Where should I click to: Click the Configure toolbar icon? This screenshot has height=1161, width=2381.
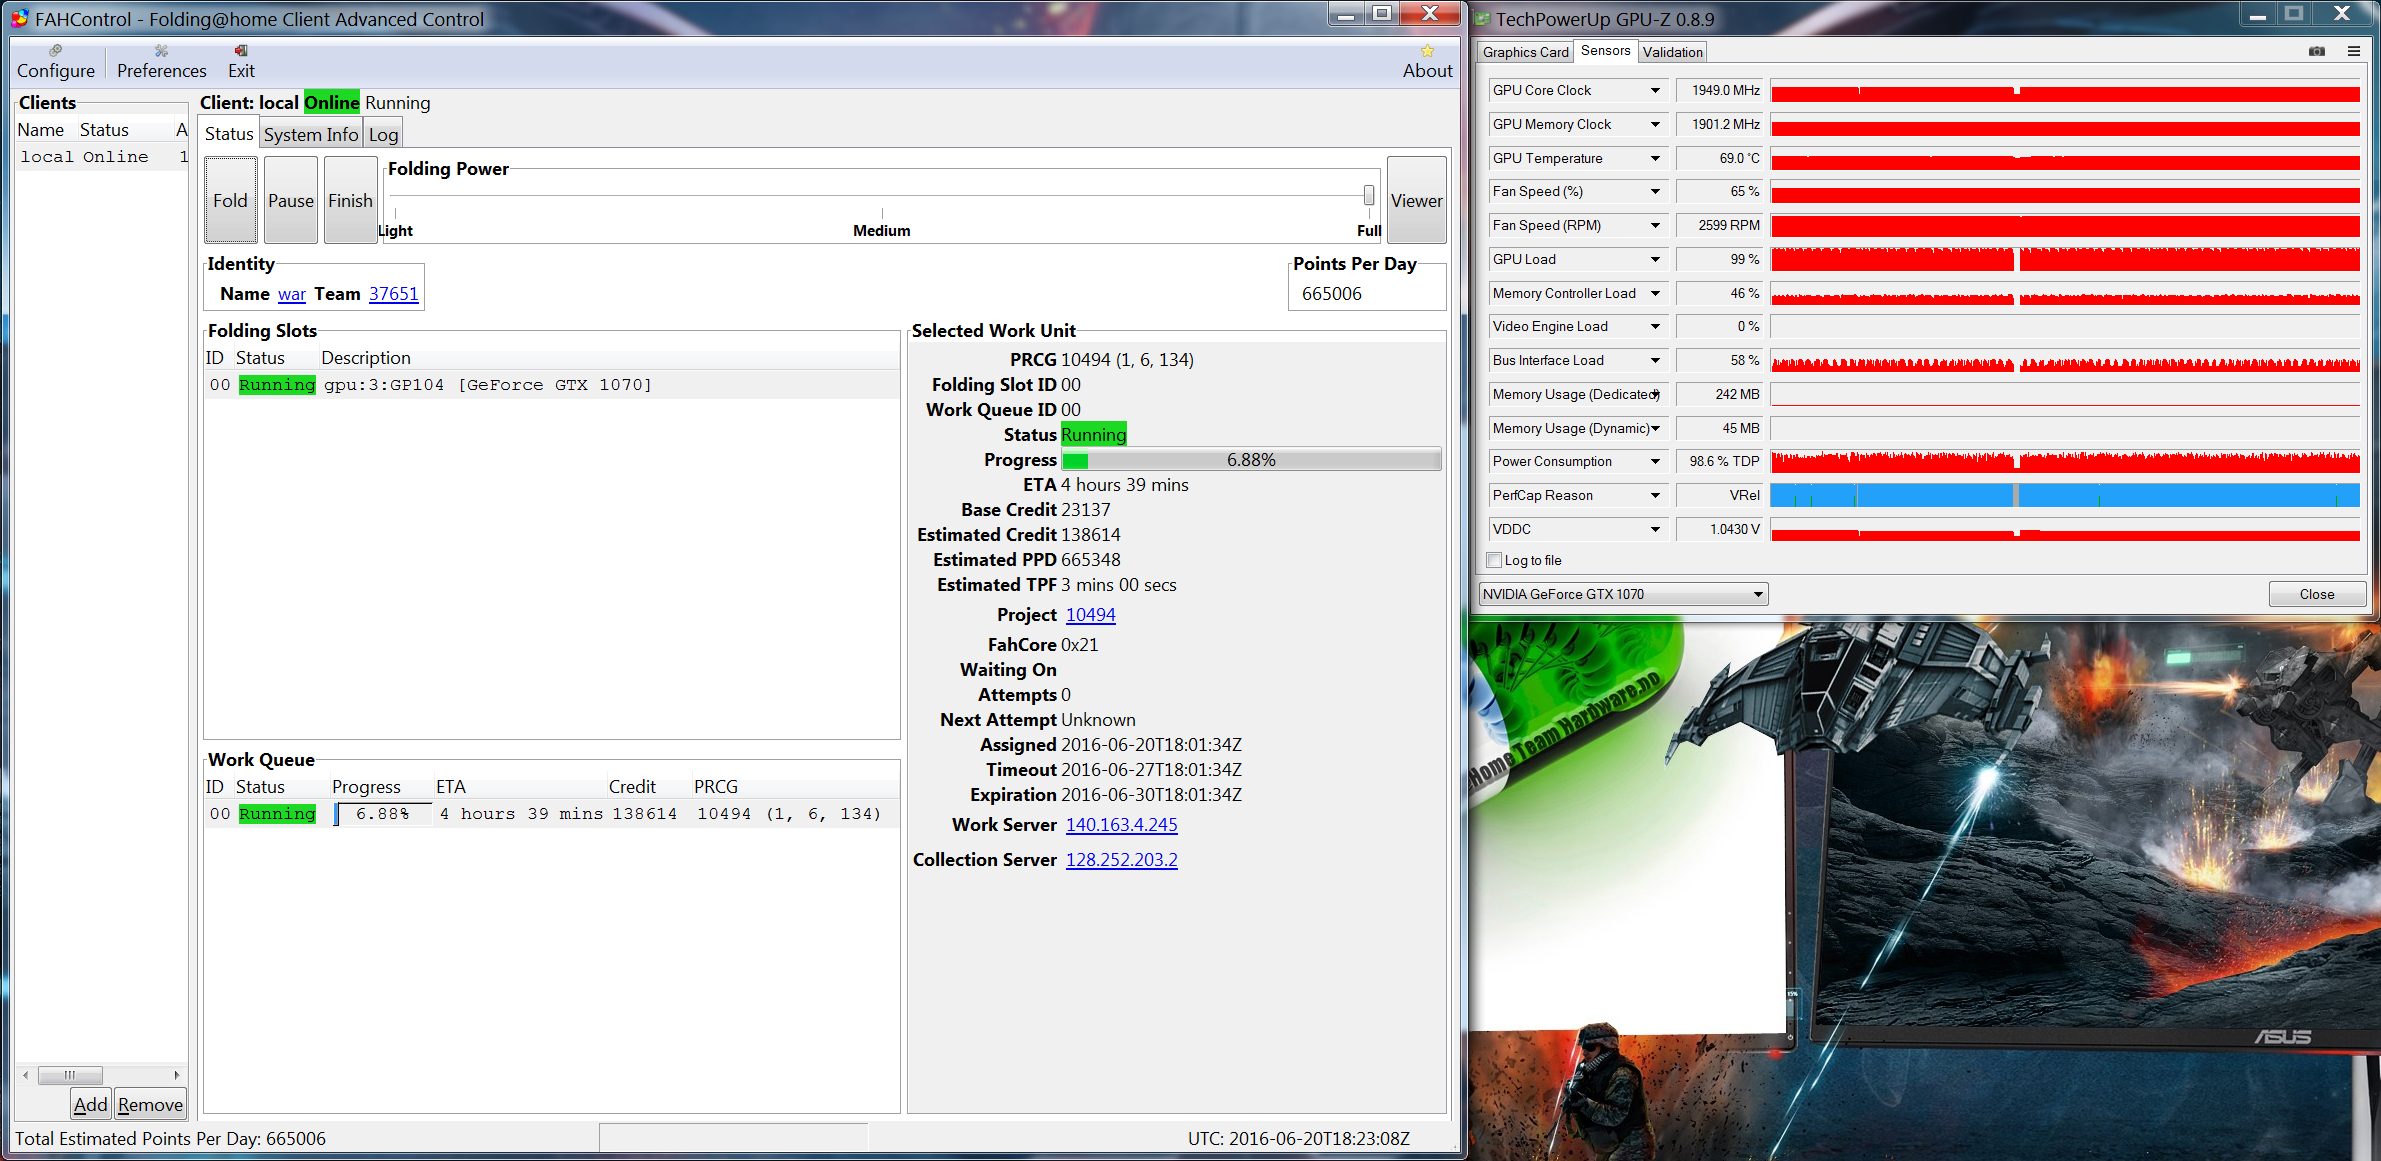pyautogui.click(x=56, y=51)
